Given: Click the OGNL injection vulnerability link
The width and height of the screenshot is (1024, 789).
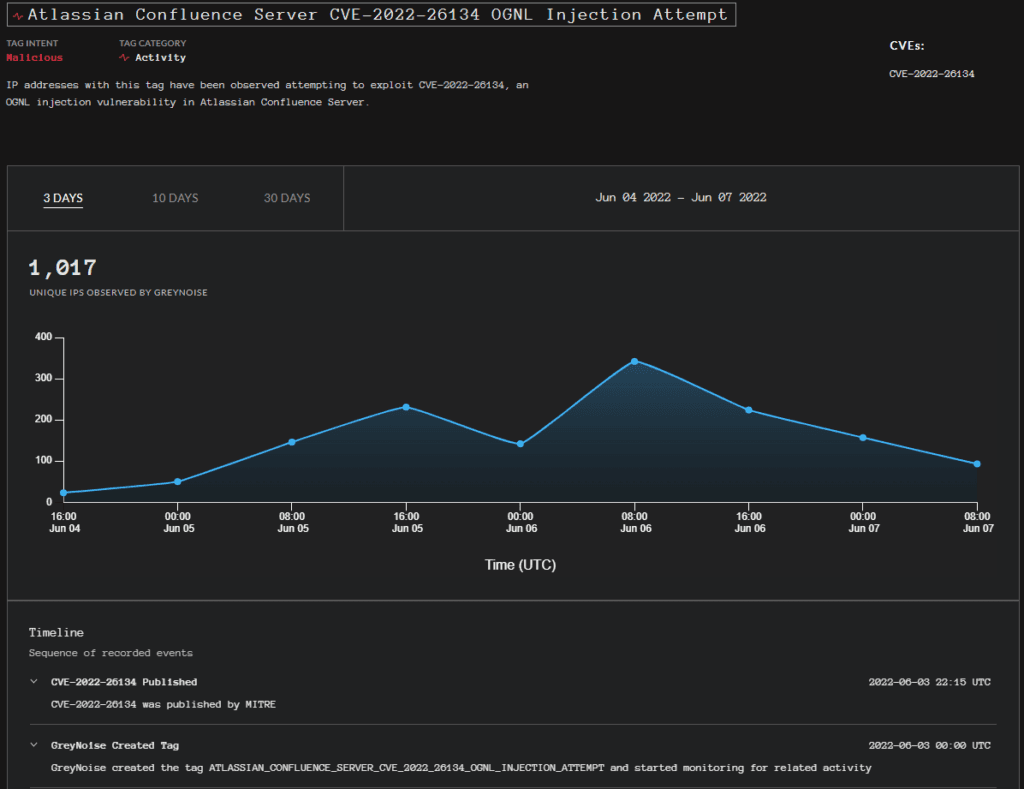Looking at the screenshot, I should pyautogui.click(x=91, y=102).
